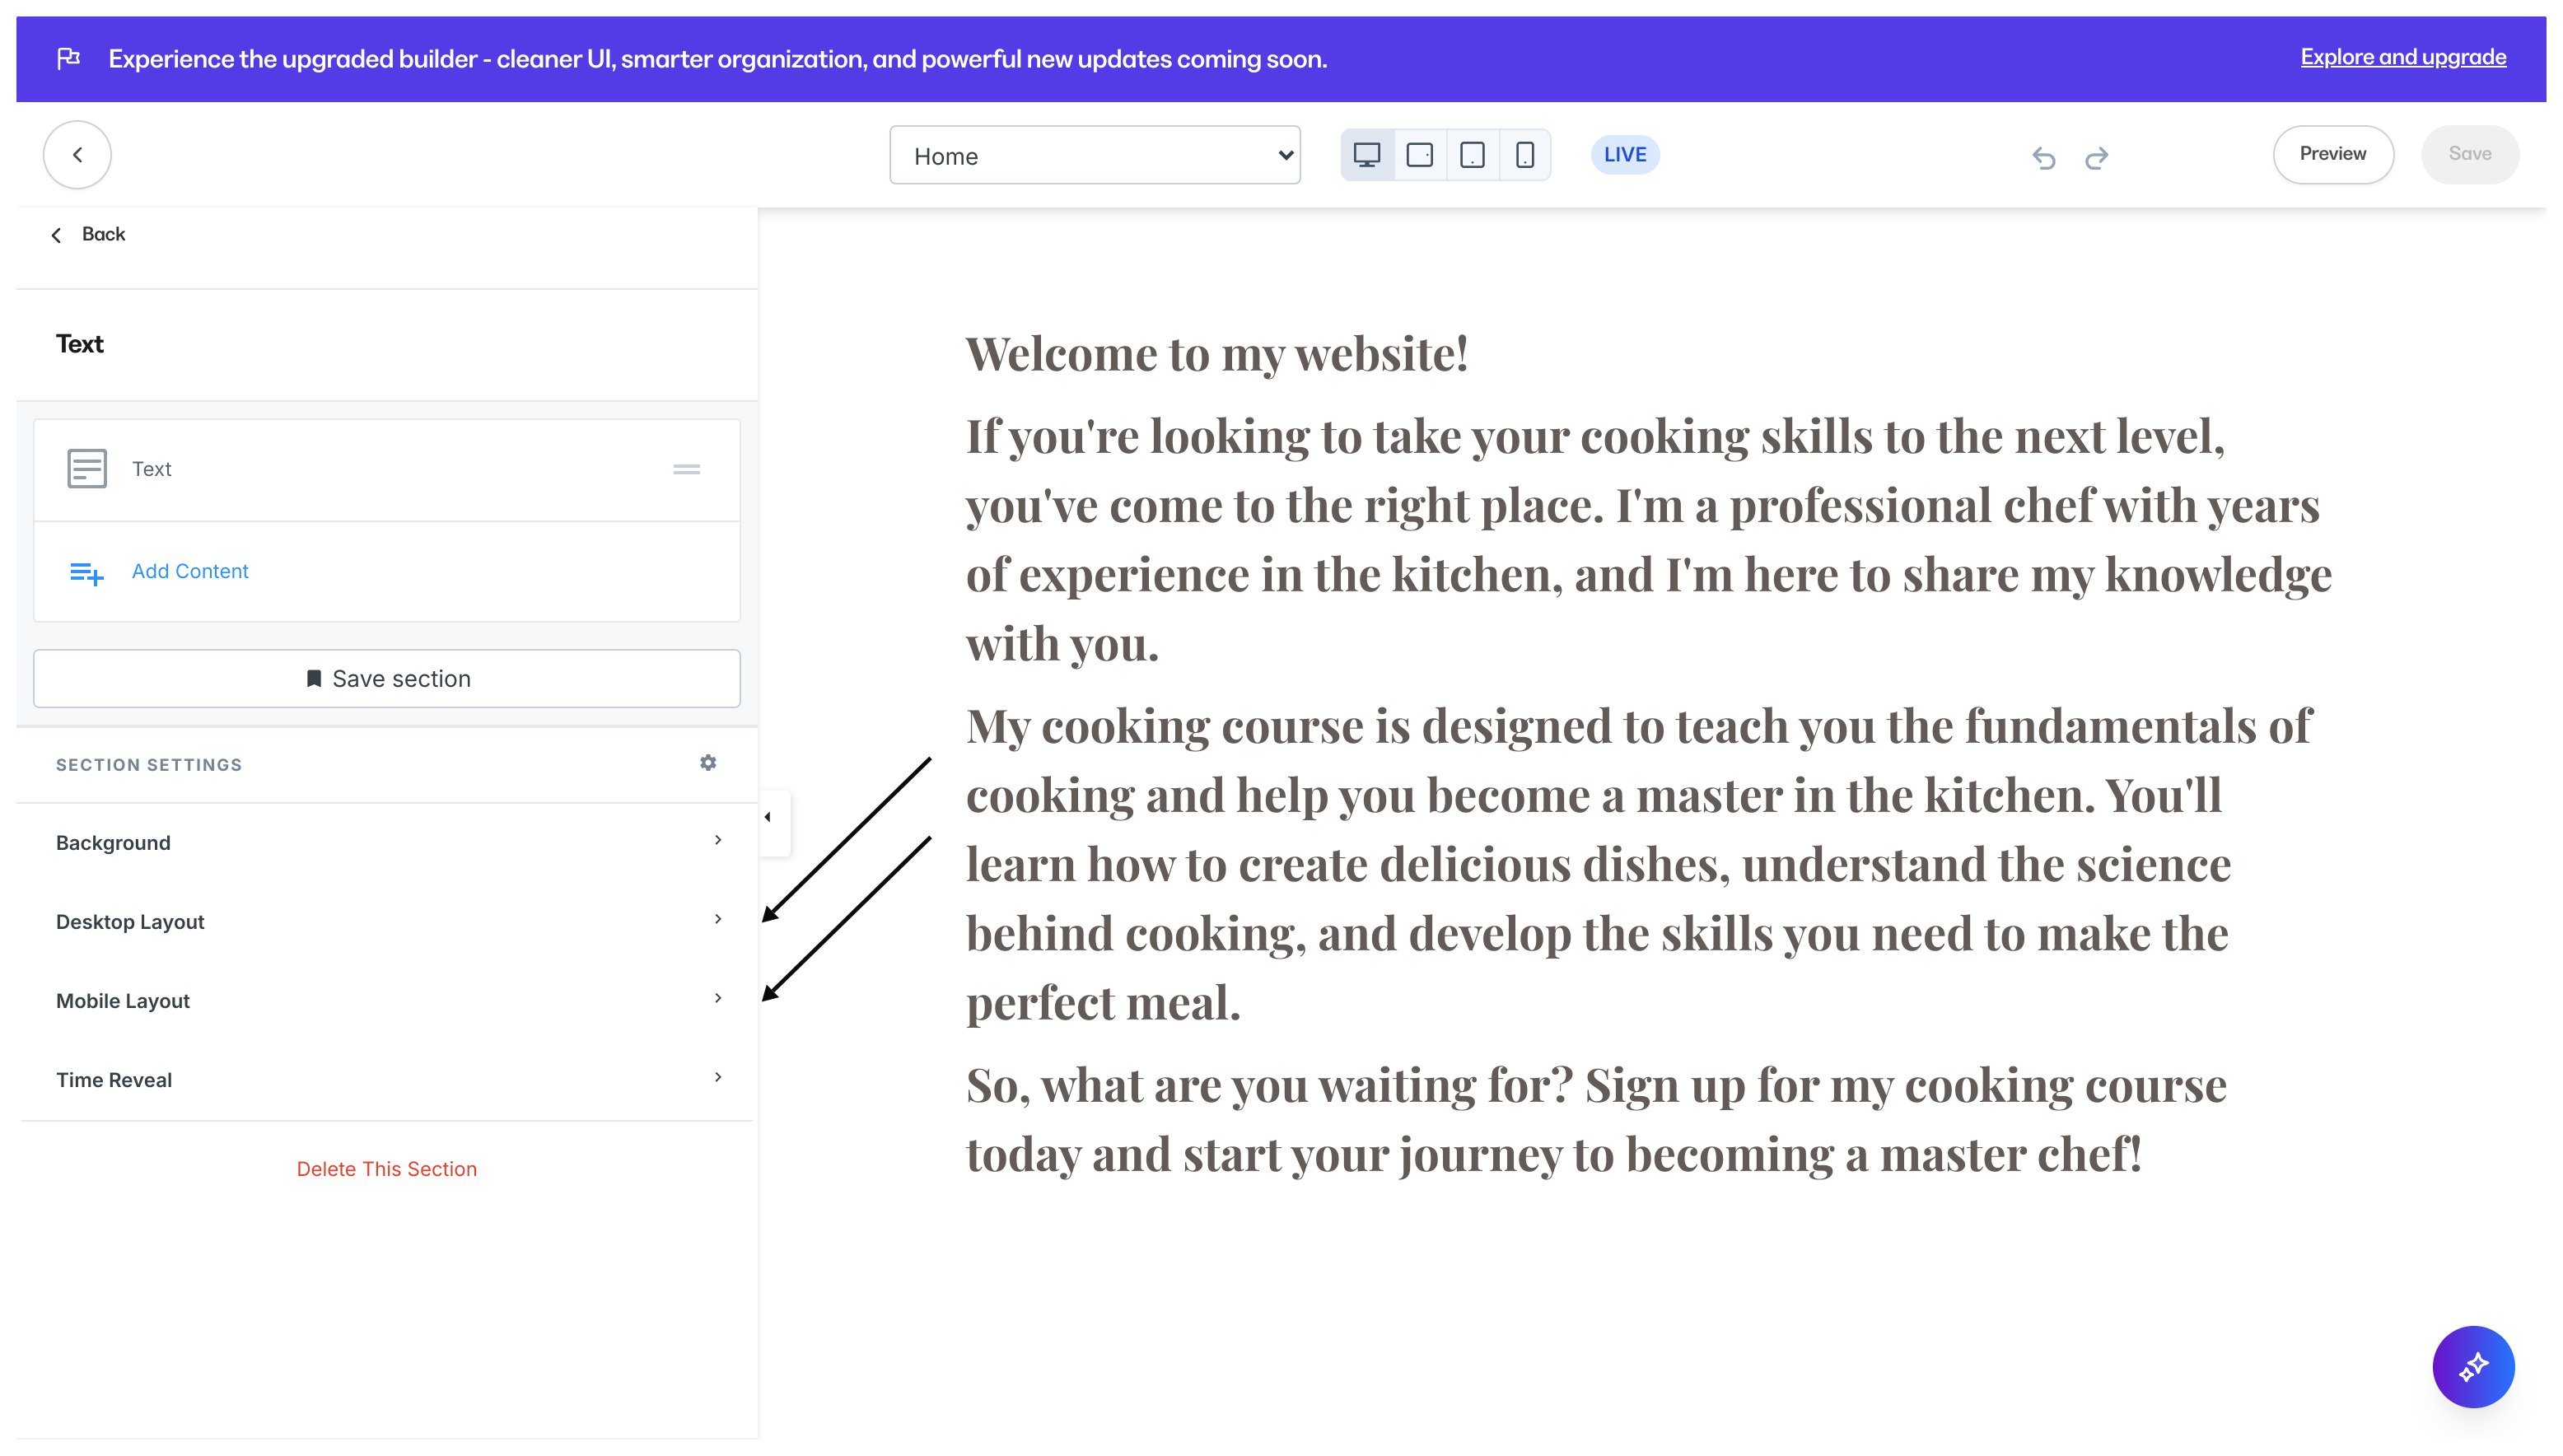The image size is (2563, 1456).
Task: Open section settings gear icon
Action: coord(708,763)
